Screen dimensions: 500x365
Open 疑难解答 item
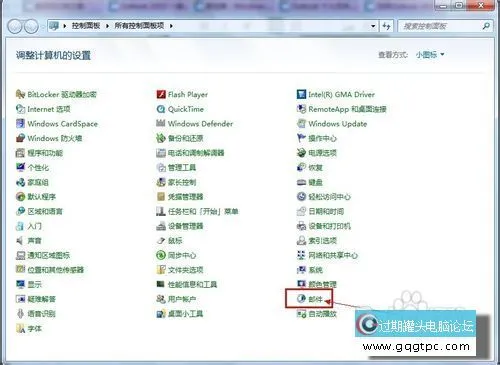36,299
